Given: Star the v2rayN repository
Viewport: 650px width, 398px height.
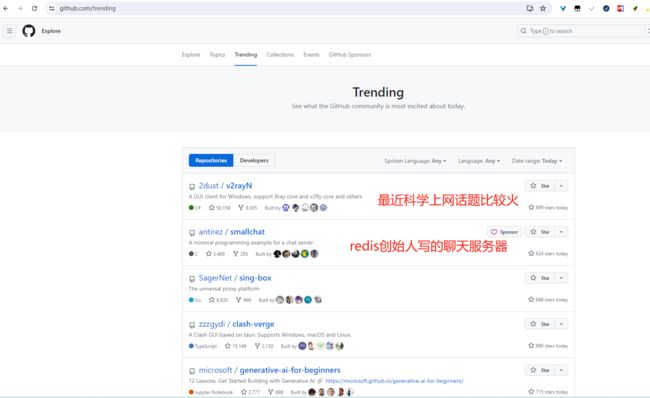Looking at the screenshot, I should (540, 186).
